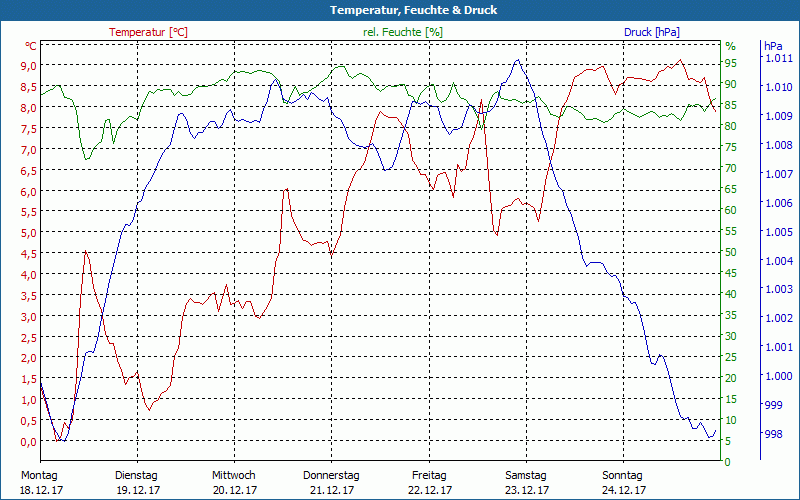The width and height of the screenshot is (800, 500).
Task: Select the "Samstag" day label
Action: pyautogui.click(x=526, y=476)
